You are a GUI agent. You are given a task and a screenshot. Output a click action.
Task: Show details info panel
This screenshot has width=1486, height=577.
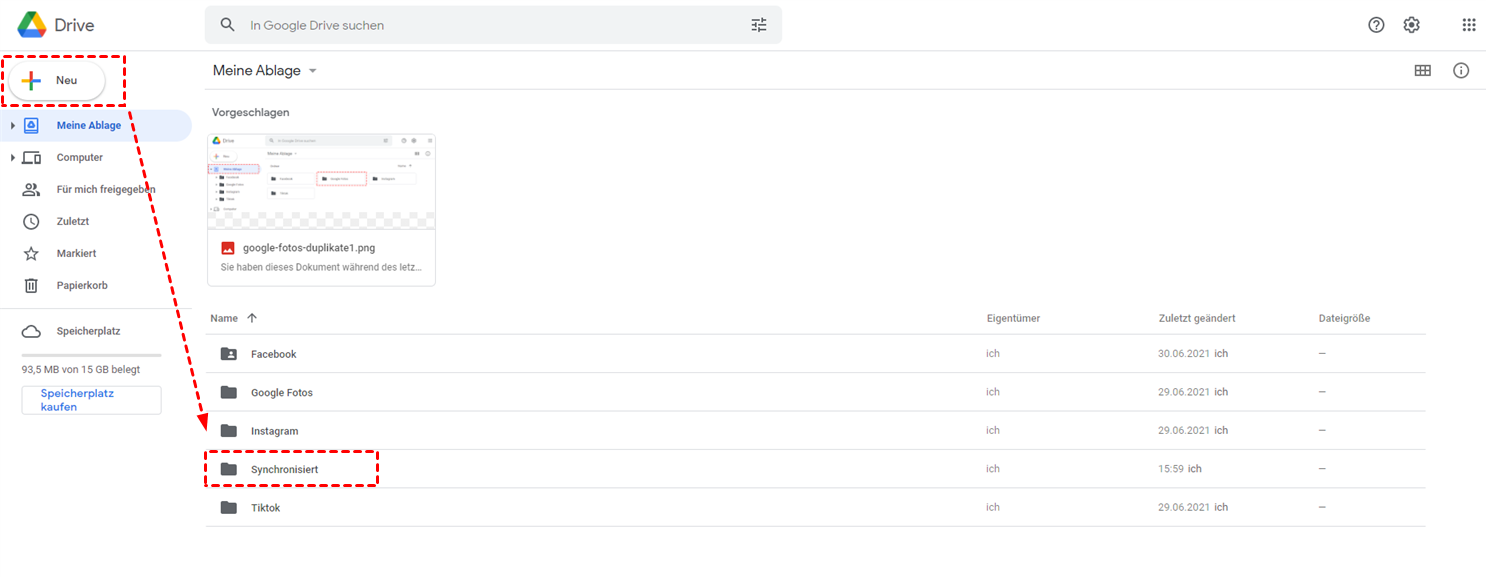[x=1461, y=71]
